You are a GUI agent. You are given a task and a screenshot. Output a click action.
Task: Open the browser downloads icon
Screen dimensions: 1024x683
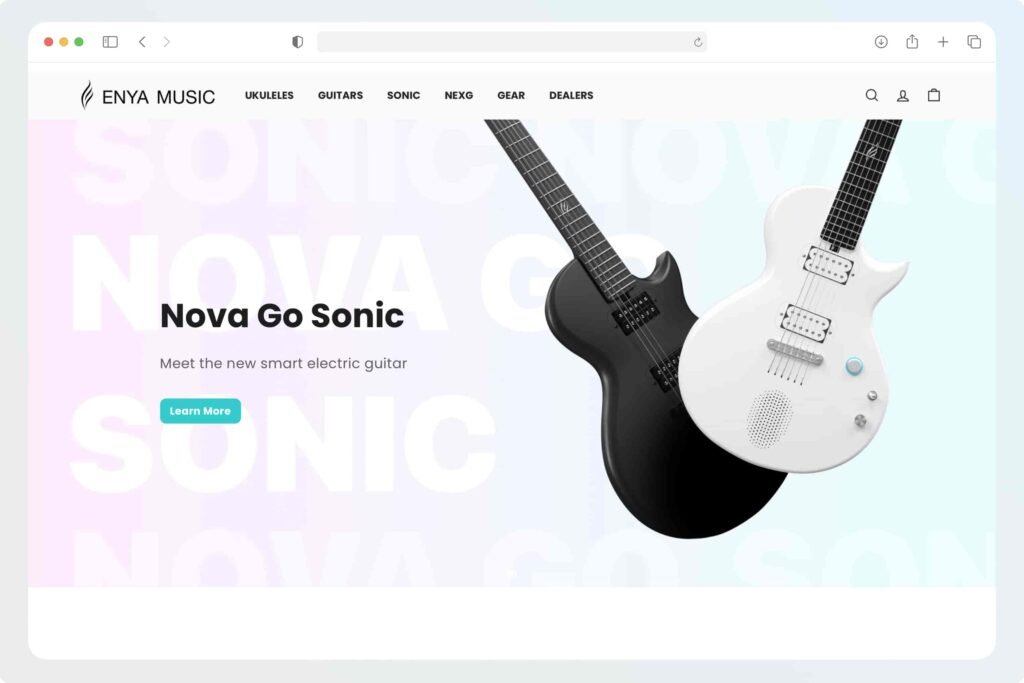click(x=881, y=42)
